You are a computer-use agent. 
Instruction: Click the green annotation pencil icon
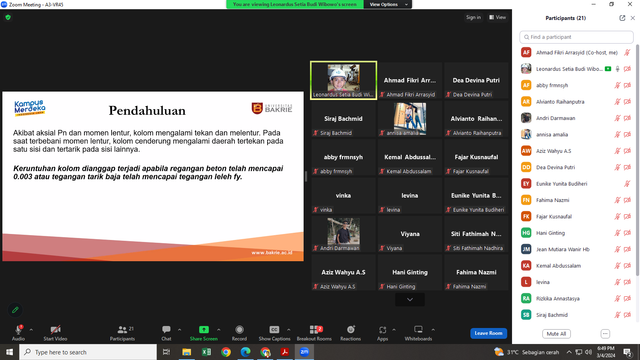coord(15,310)
